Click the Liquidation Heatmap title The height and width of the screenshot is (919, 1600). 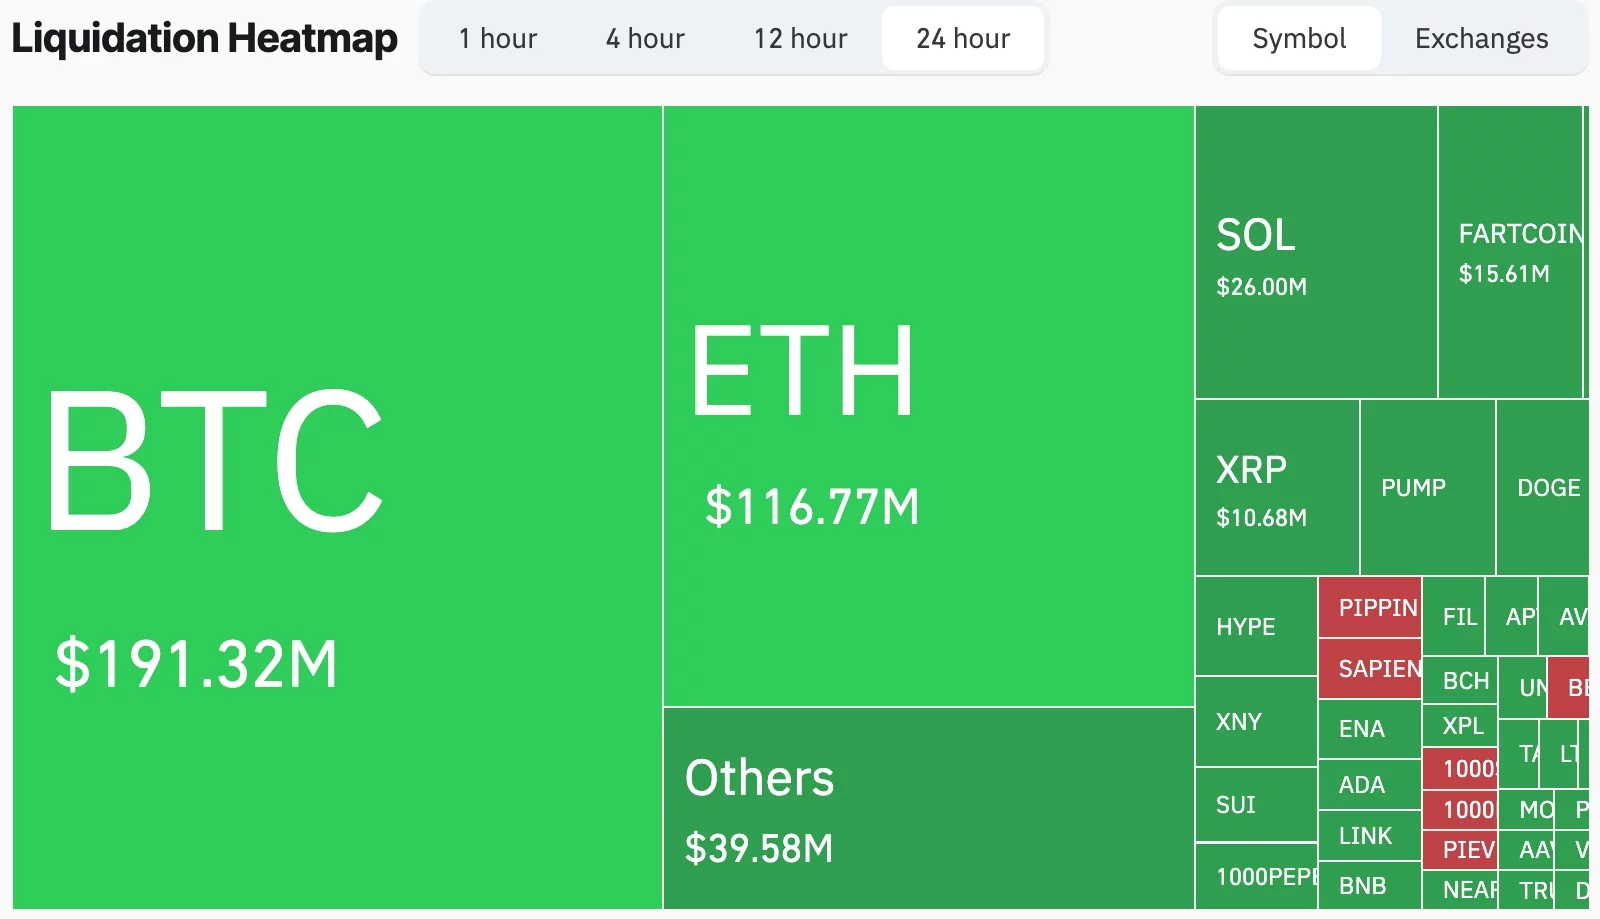[x=204, y=38]
